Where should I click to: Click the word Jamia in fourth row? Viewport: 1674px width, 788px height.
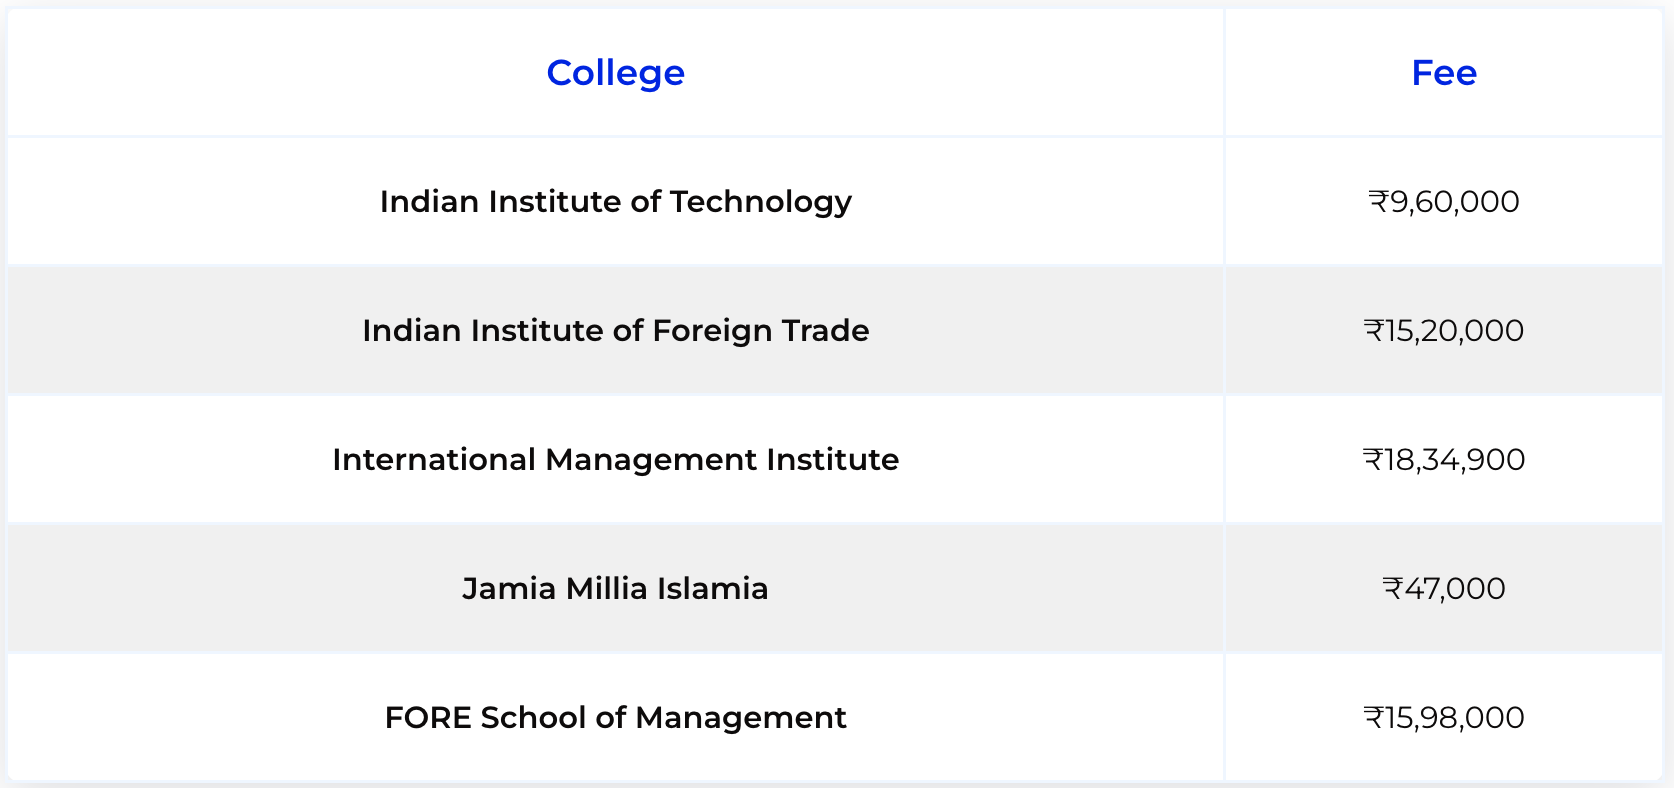509,588
